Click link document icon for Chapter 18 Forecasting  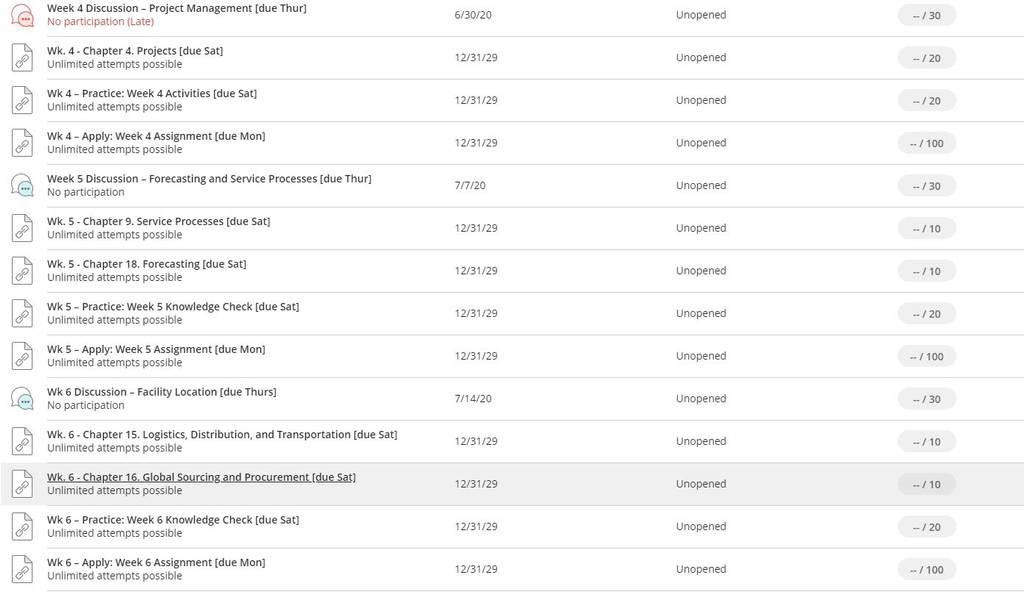coord(22,270)
